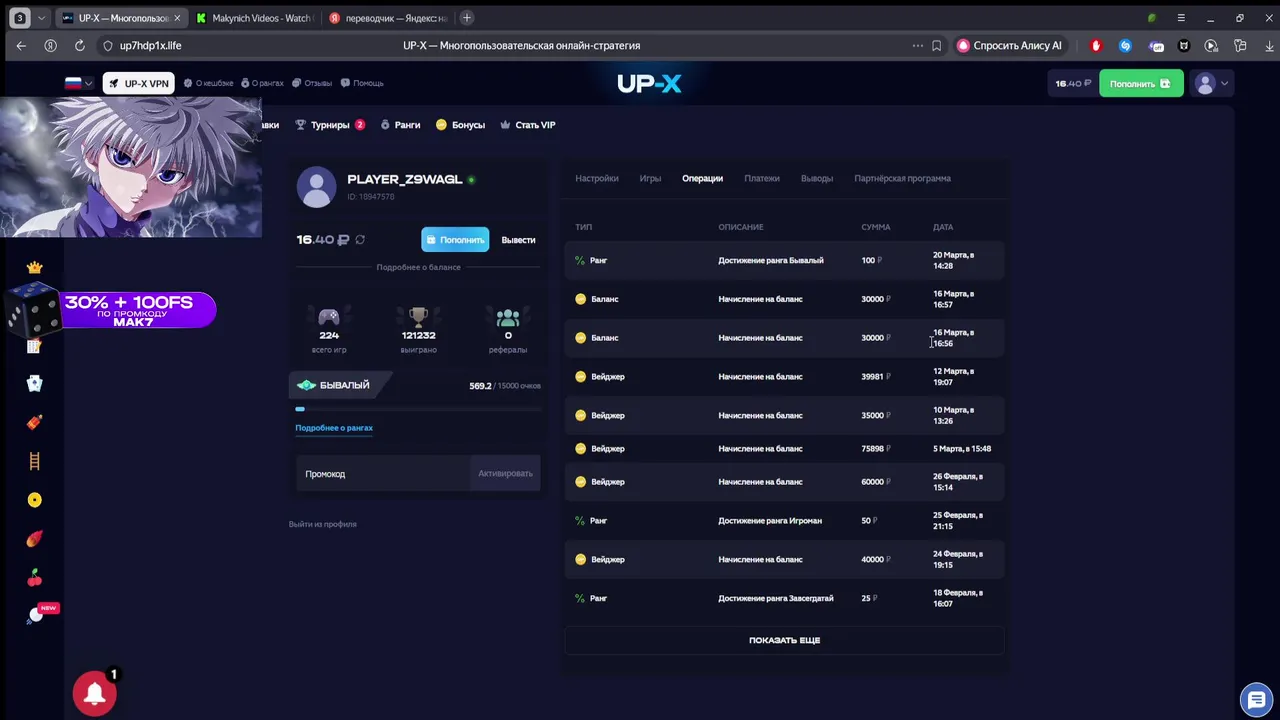Click the browser address bar URL
The image size is (1280, 720).
tap(150, 45)
